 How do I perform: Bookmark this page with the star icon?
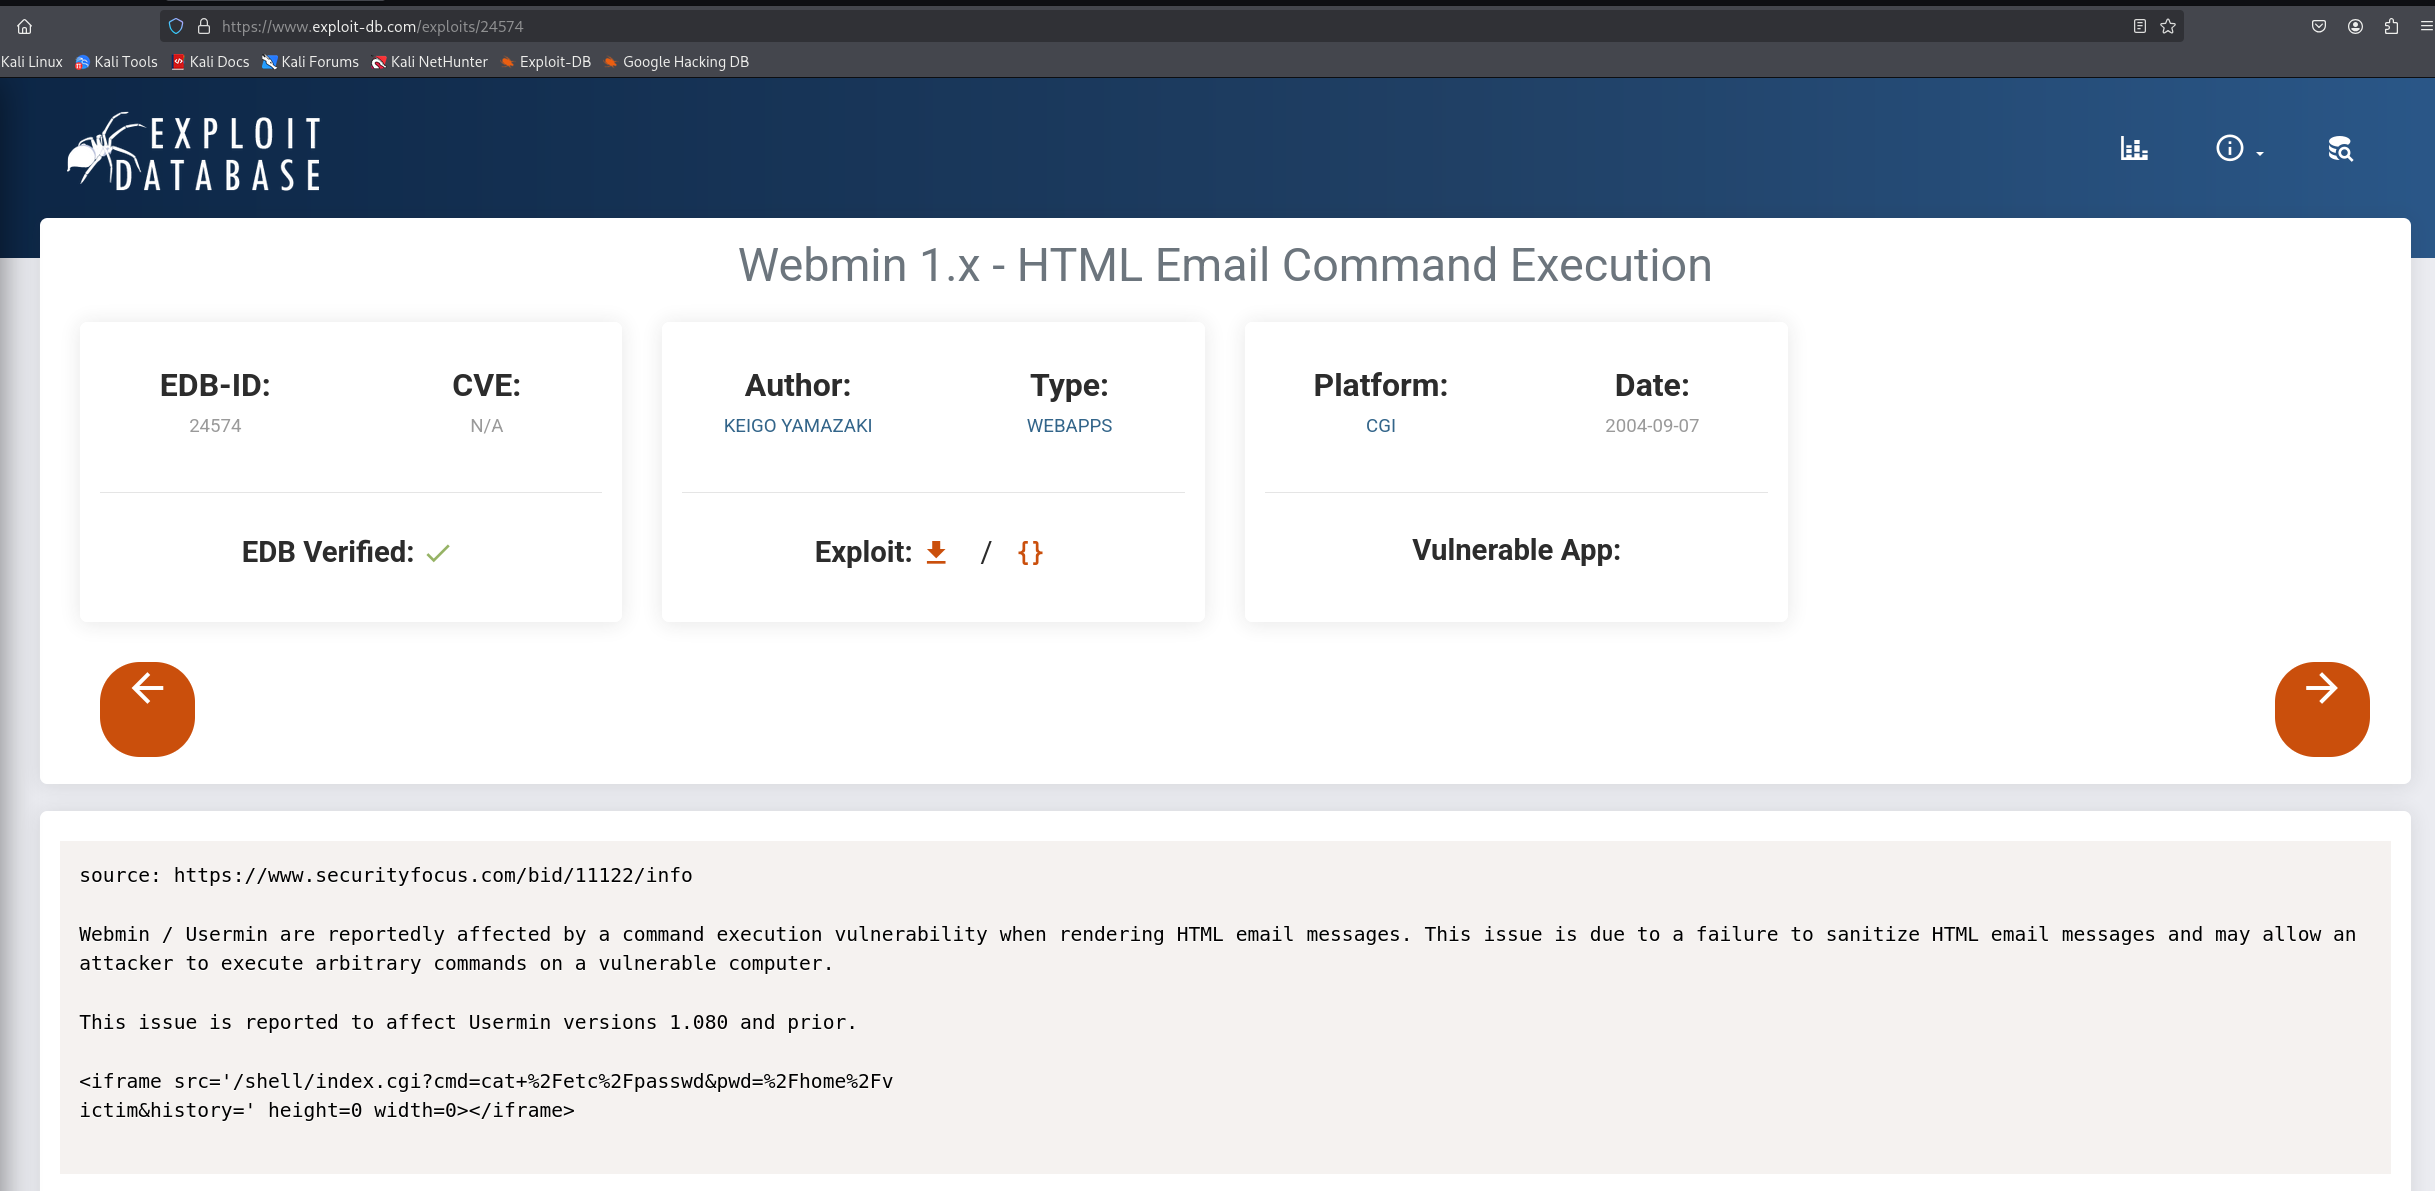point(2168,27)
